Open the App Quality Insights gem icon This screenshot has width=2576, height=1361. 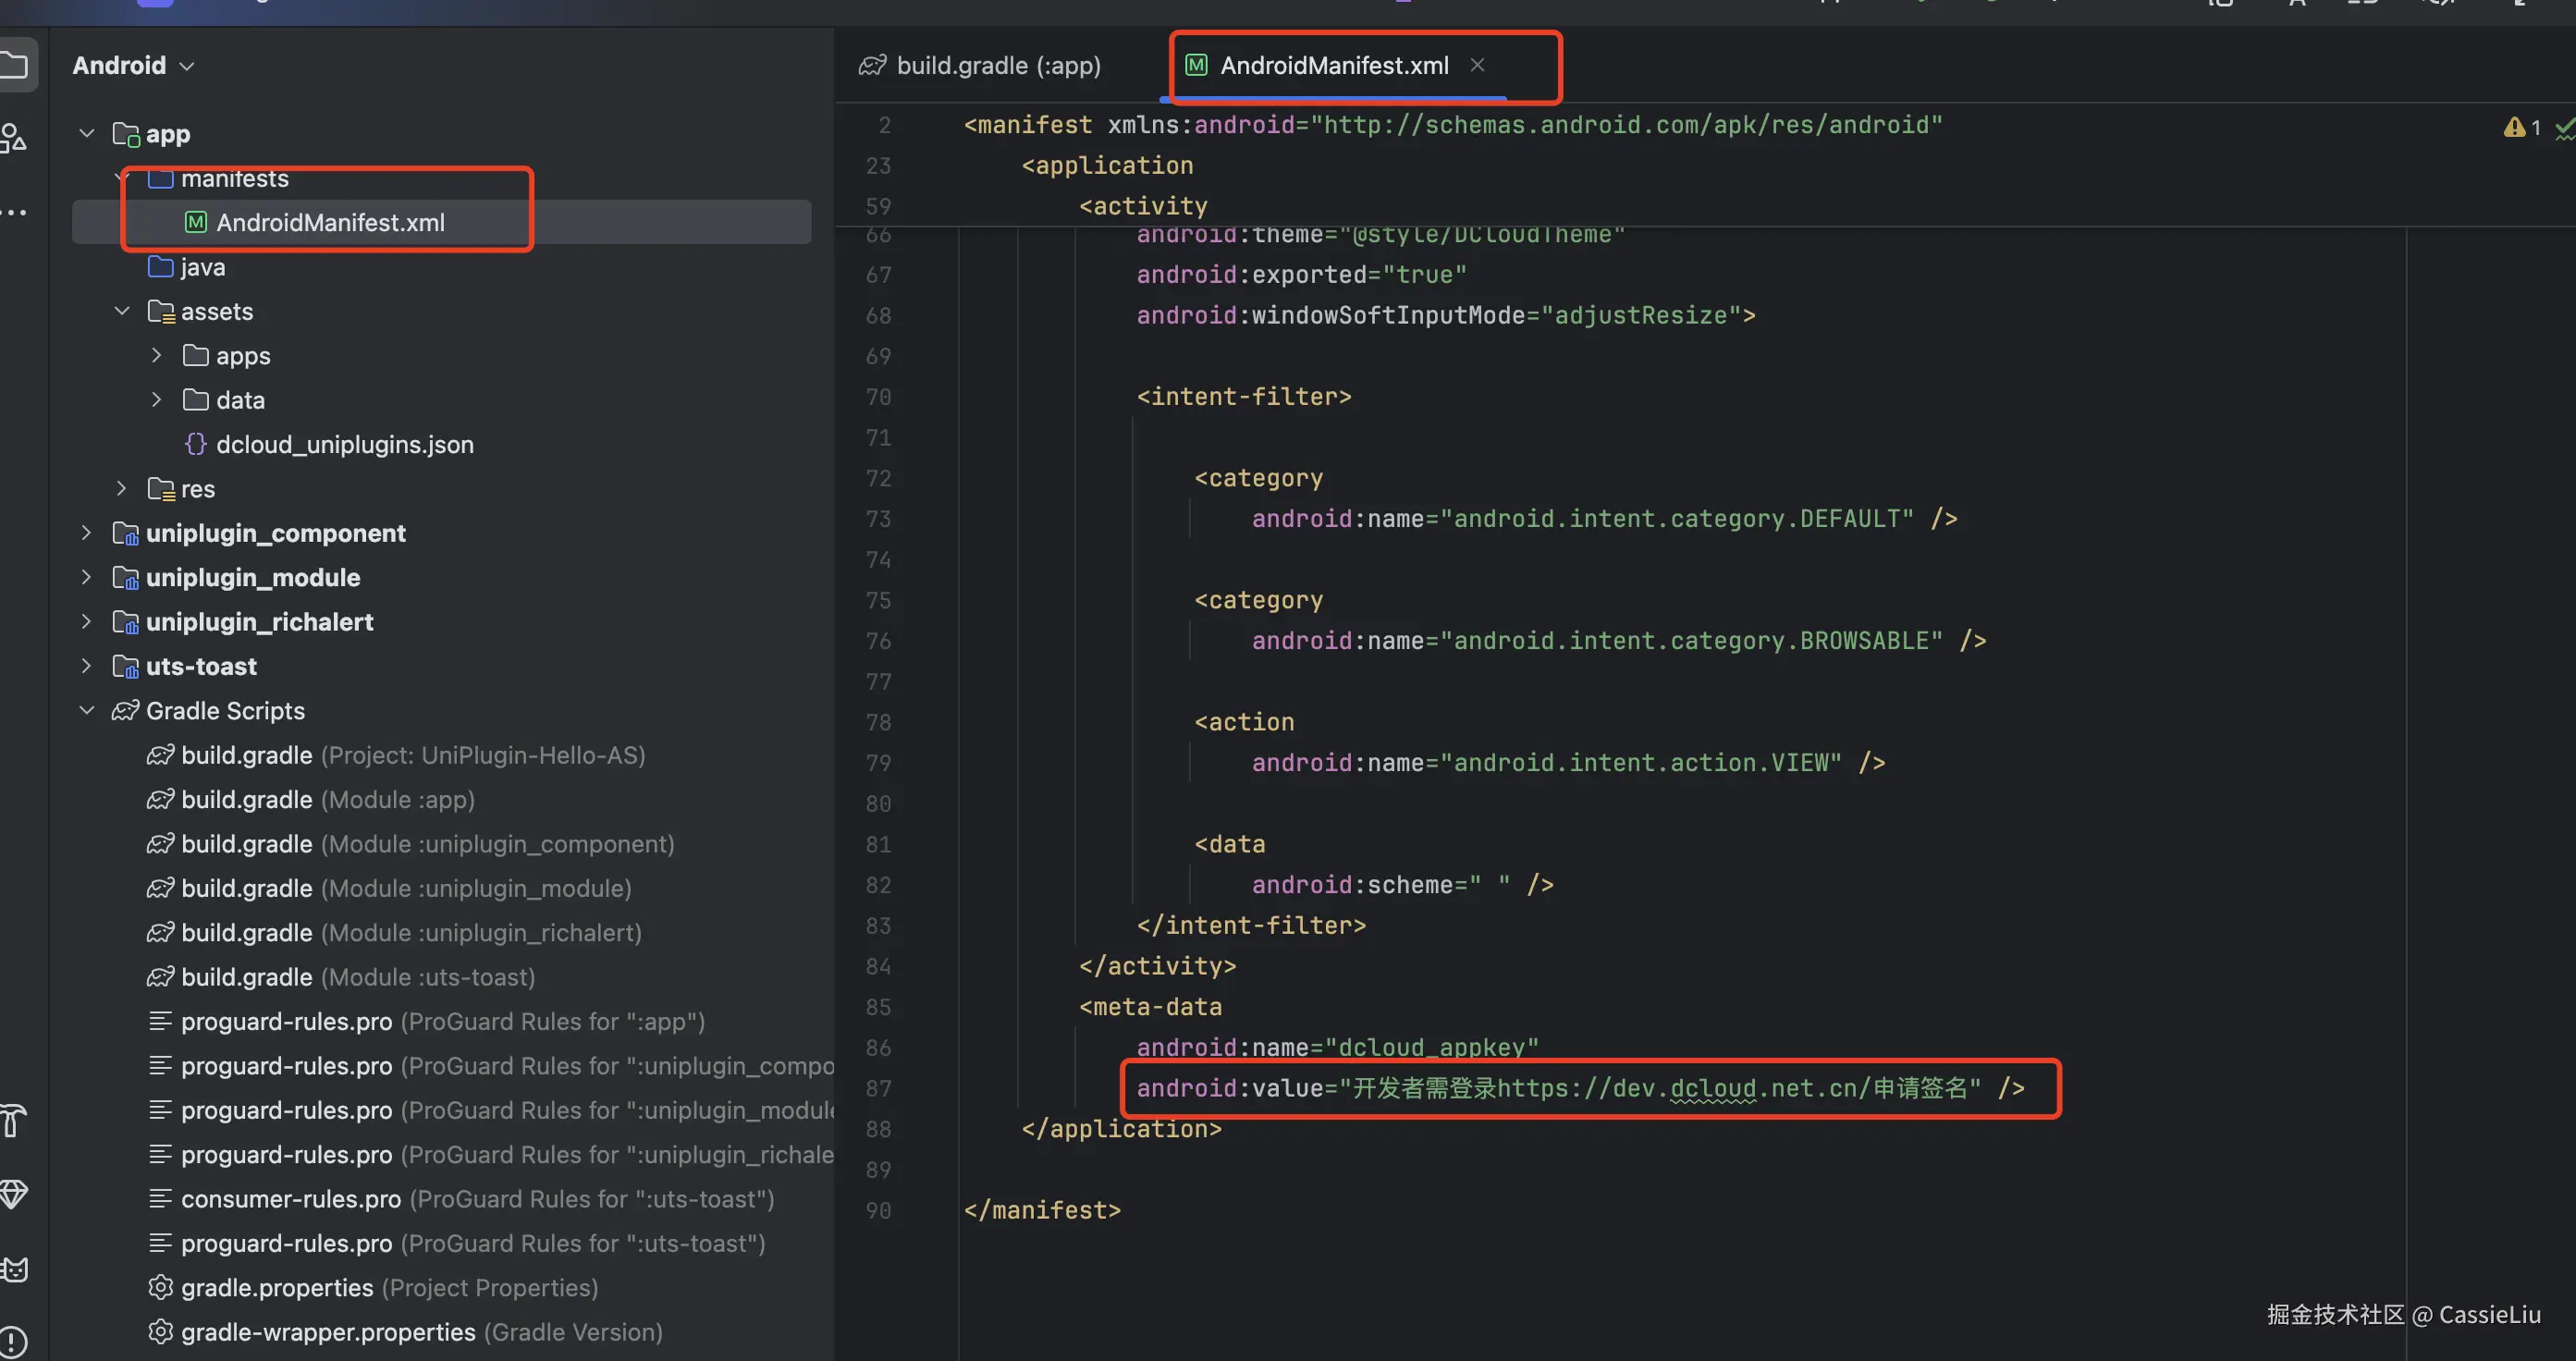14,1194
